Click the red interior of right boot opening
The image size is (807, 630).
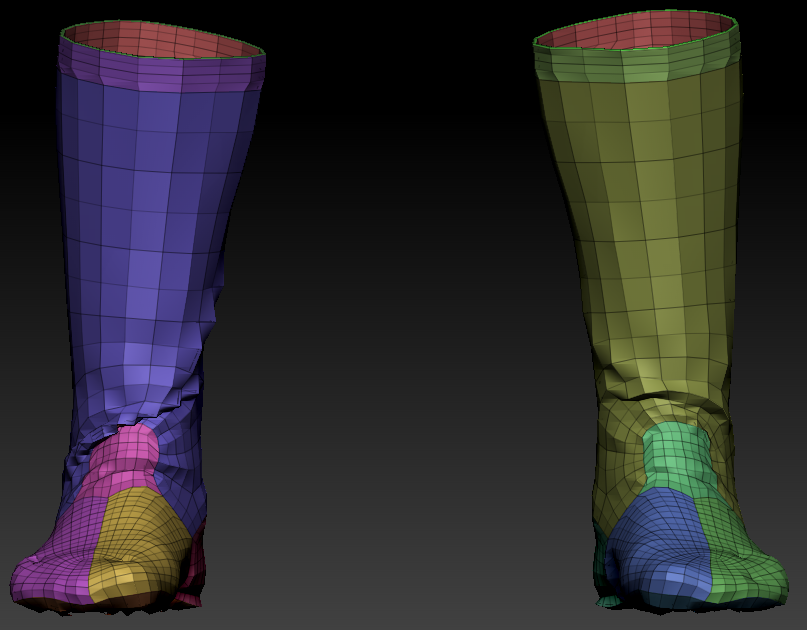638,30
